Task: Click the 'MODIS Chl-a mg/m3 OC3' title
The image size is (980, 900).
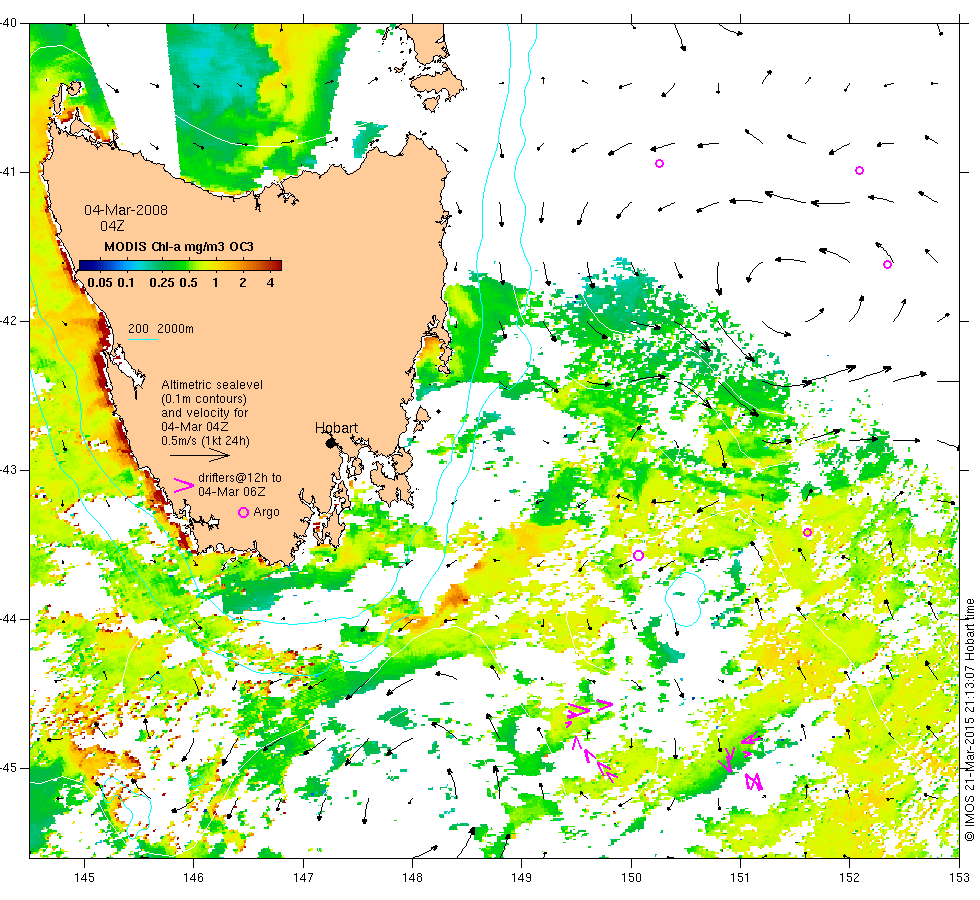Action: [x=179, y=247]
